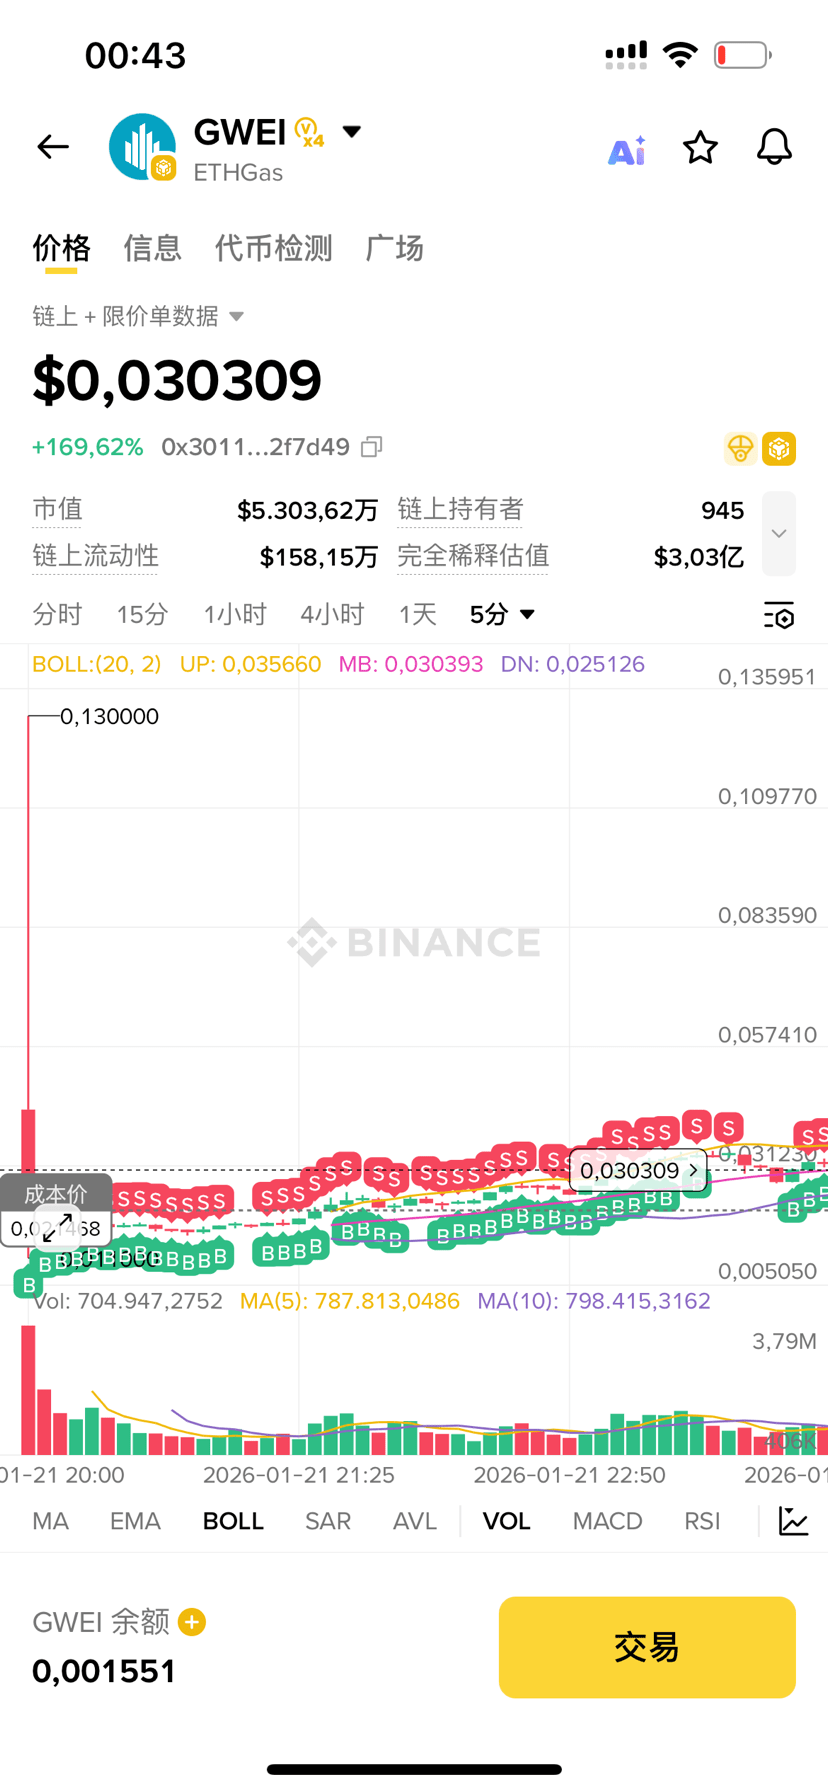This screenshot has height=1792, width=828.
Task: Tap the Wi-Fi status icon
Action: (681, 55)
